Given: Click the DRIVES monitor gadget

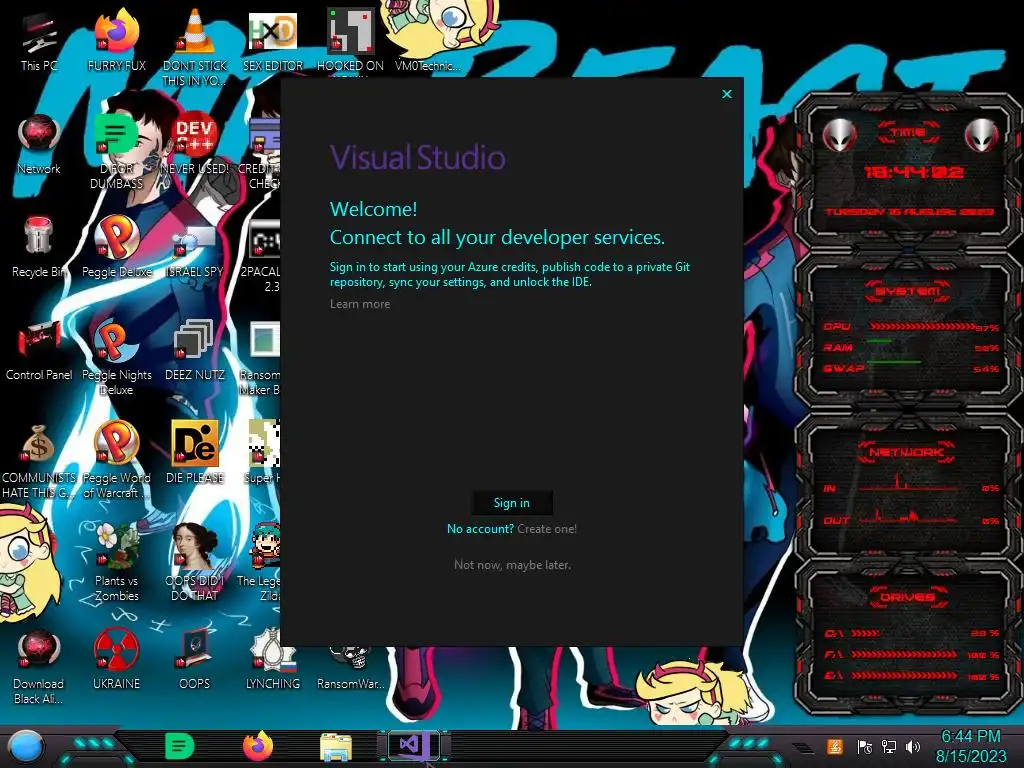Looking at the screenshot, I should tap(909, 635).
